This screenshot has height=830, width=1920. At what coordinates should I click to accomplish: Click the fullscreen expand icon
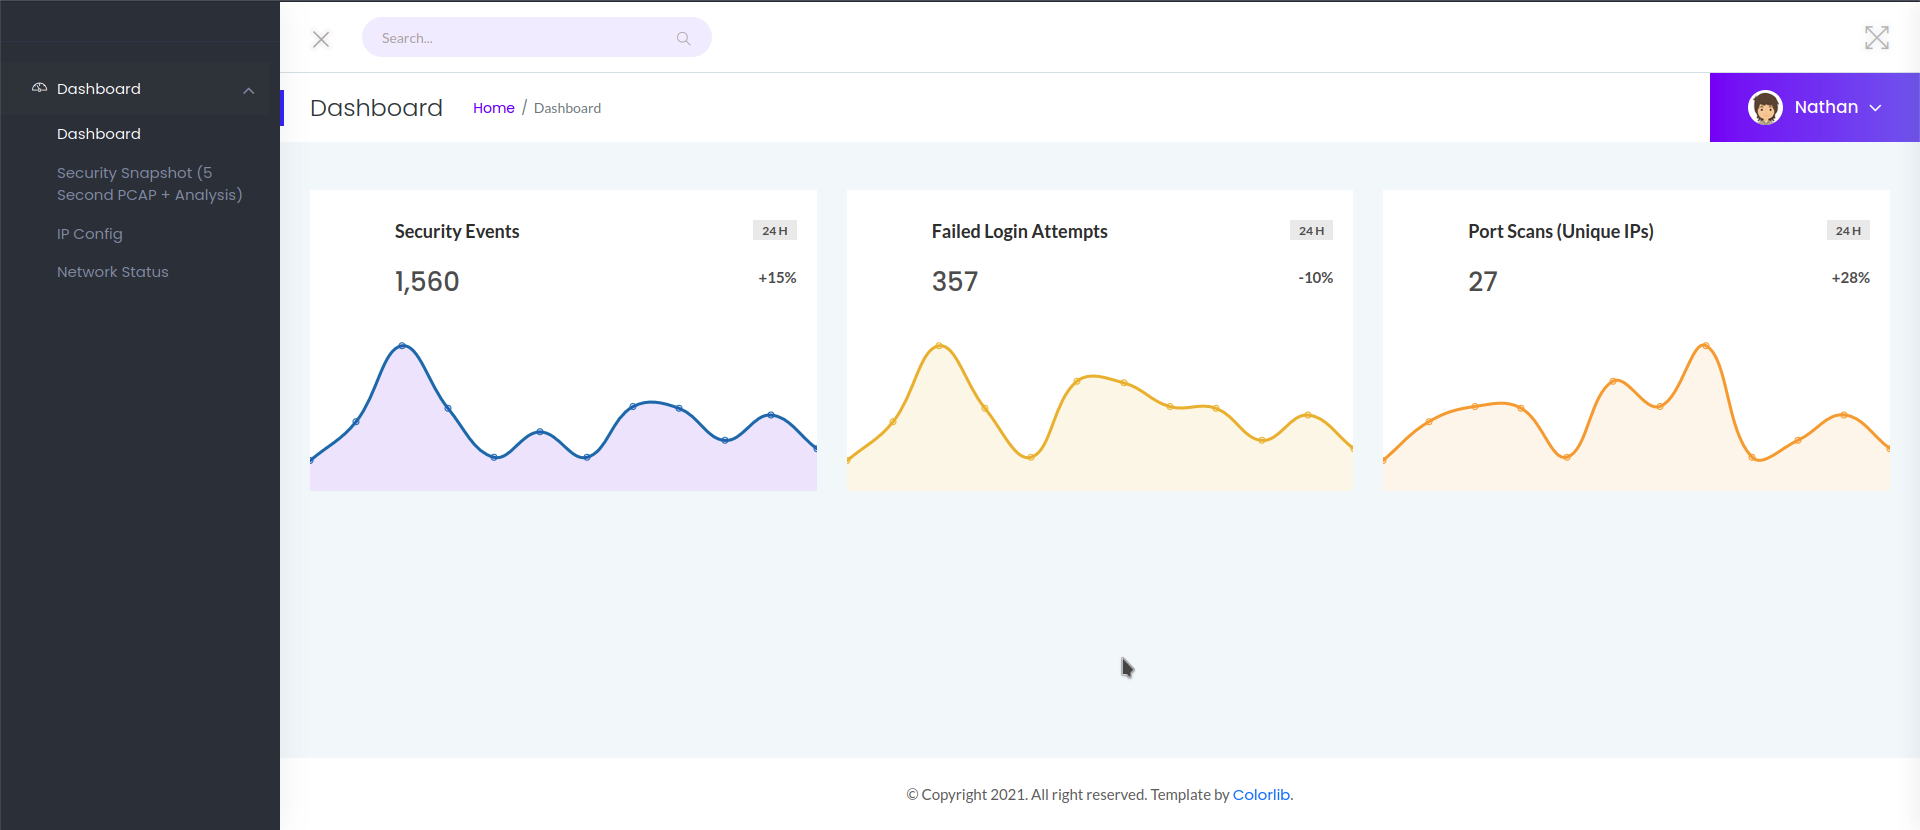point(1876,38)
